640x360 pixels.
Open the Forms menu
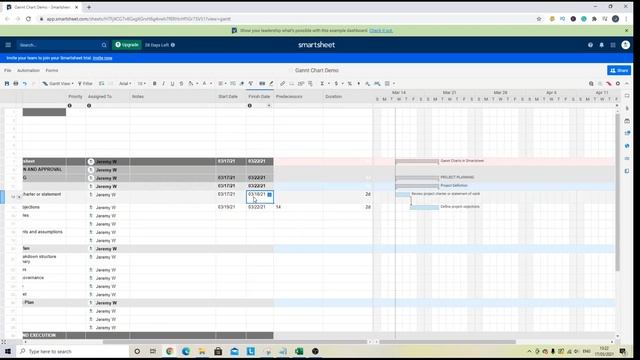point(52,71)
